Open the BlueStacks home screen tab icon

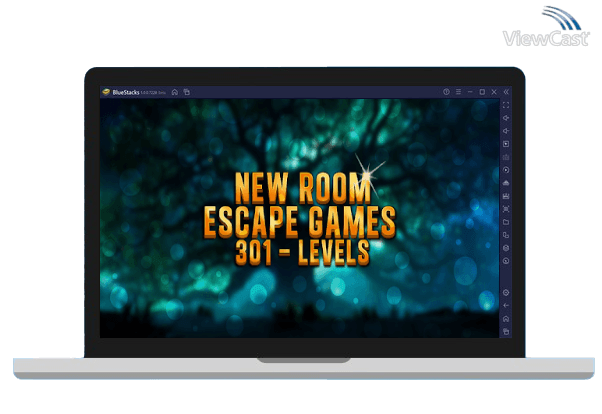(175, 92)
